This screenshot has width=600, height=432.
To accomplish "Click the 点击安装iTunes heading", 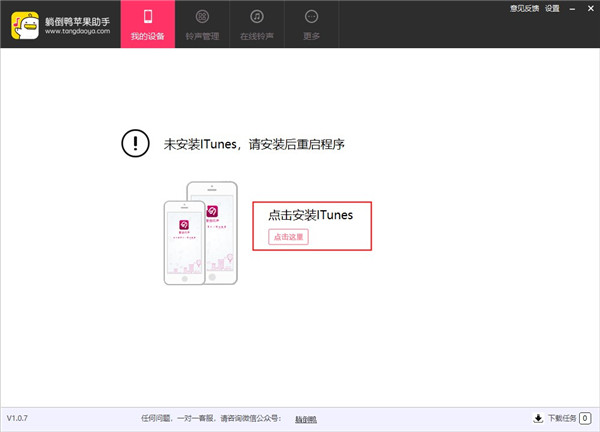I will click(x=310, y=213).
